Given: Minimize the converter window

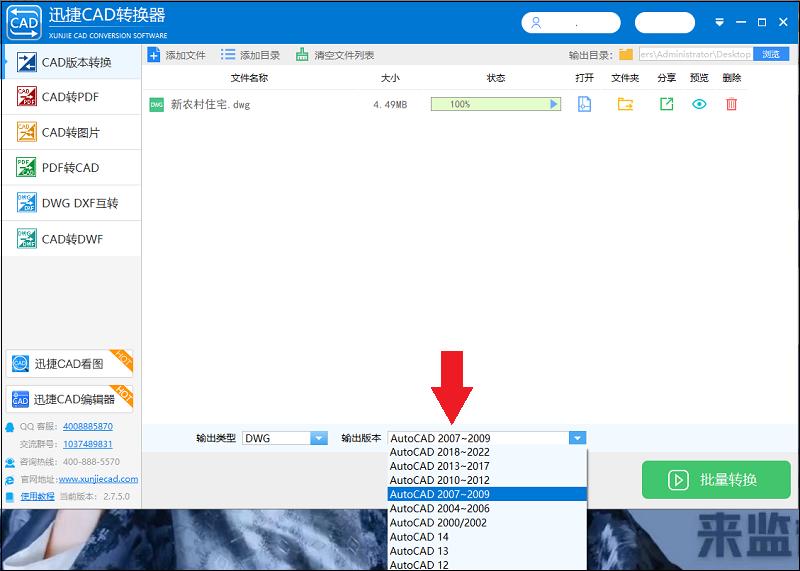Looking at the screenshot, I should pos(741,22).
